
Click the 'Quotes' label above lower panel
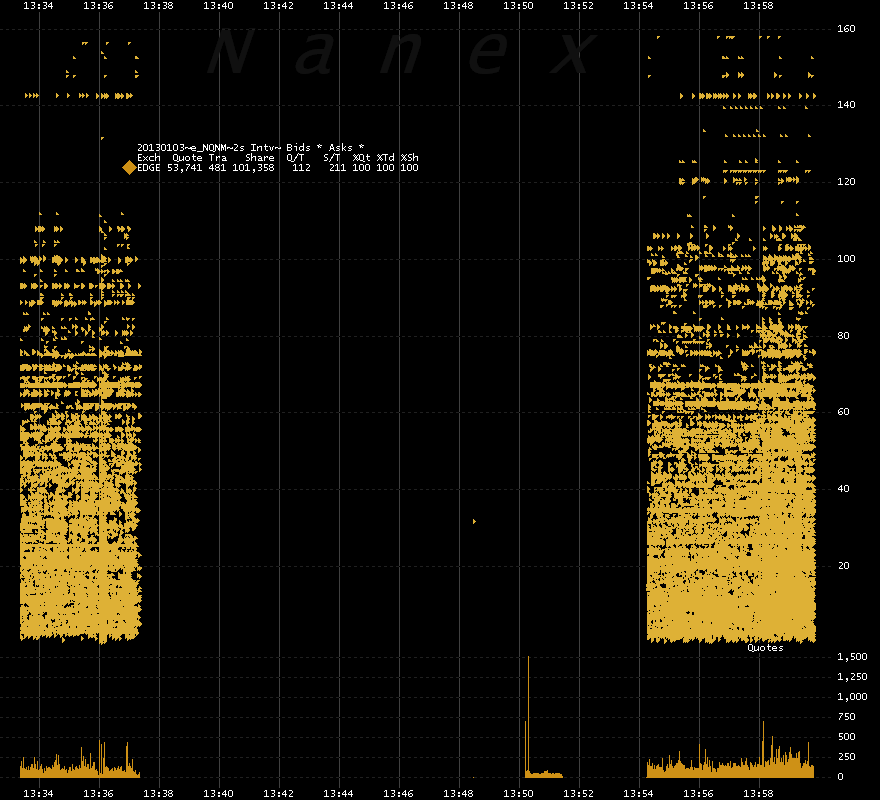[766, 647]
